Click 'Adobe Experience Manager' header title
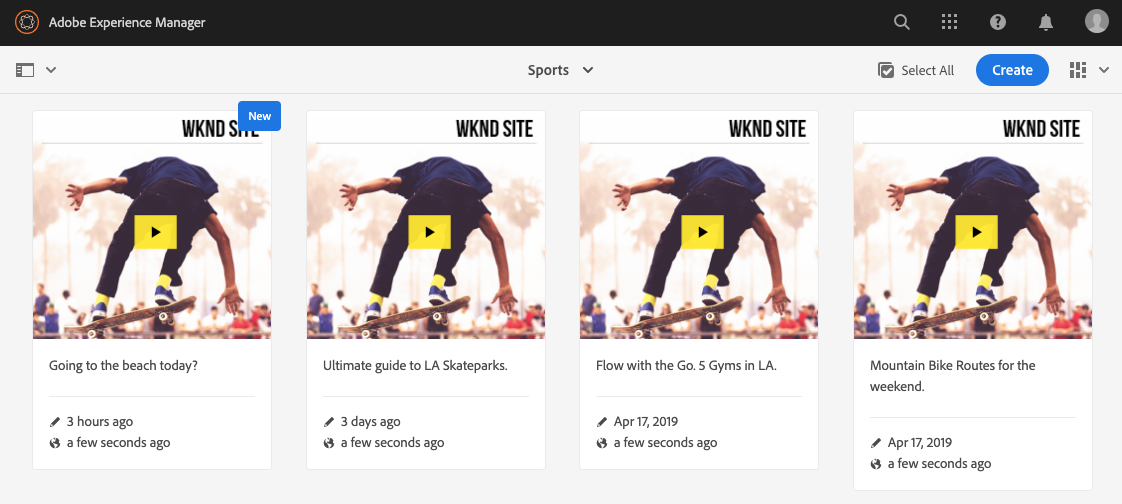The height and width of the screenshot is (504, 1122). [x=127, y=22]
